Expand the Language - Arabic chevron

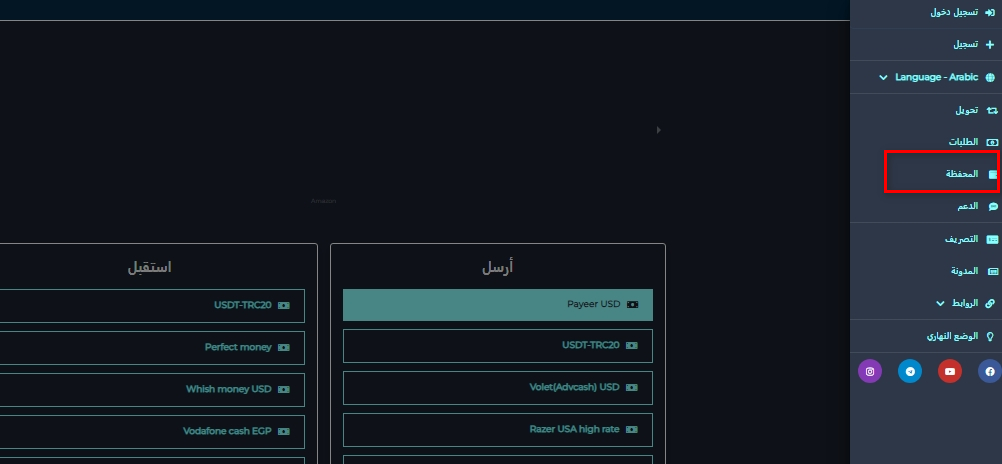(883, 78)
